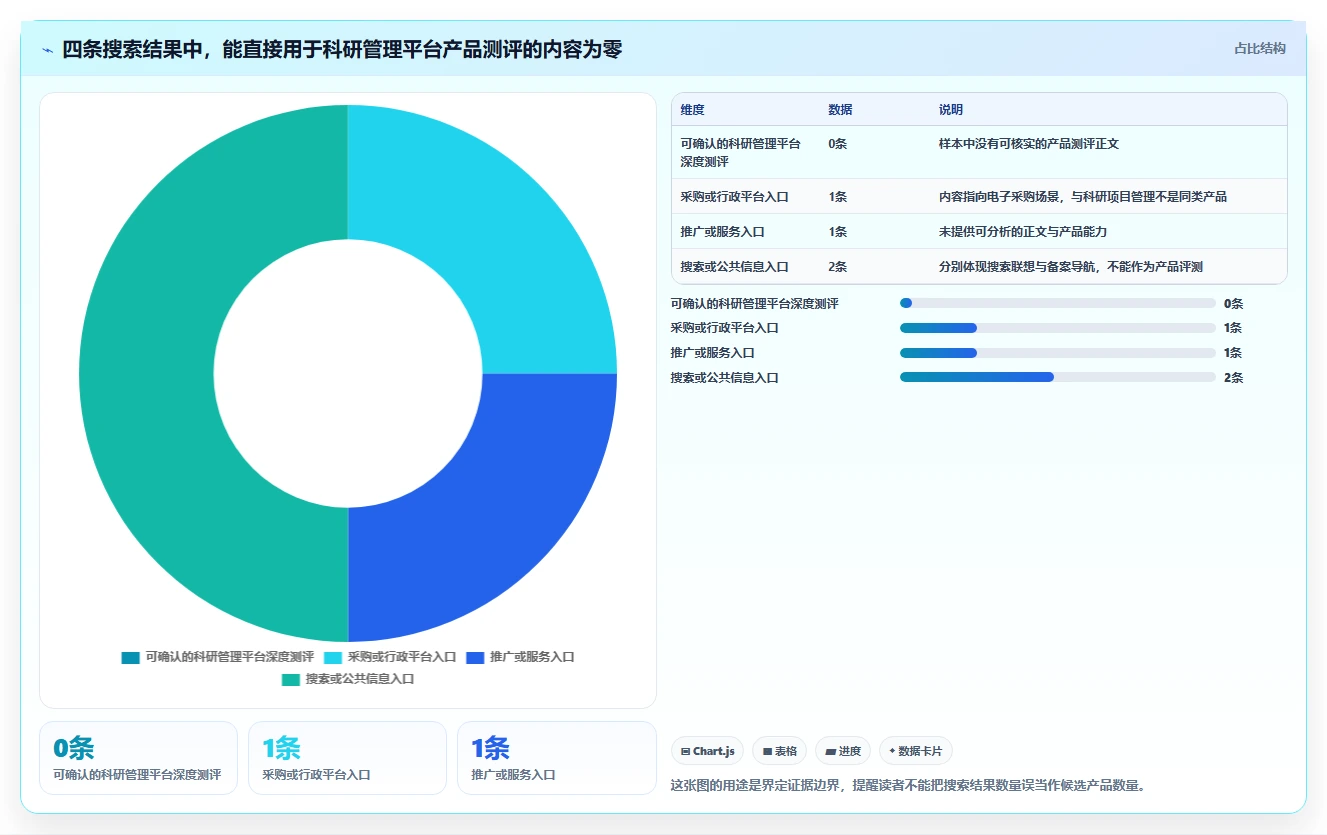Click the 0条 value in the table
Screen dimensions: 1327x835
click(x=837, y=144)
